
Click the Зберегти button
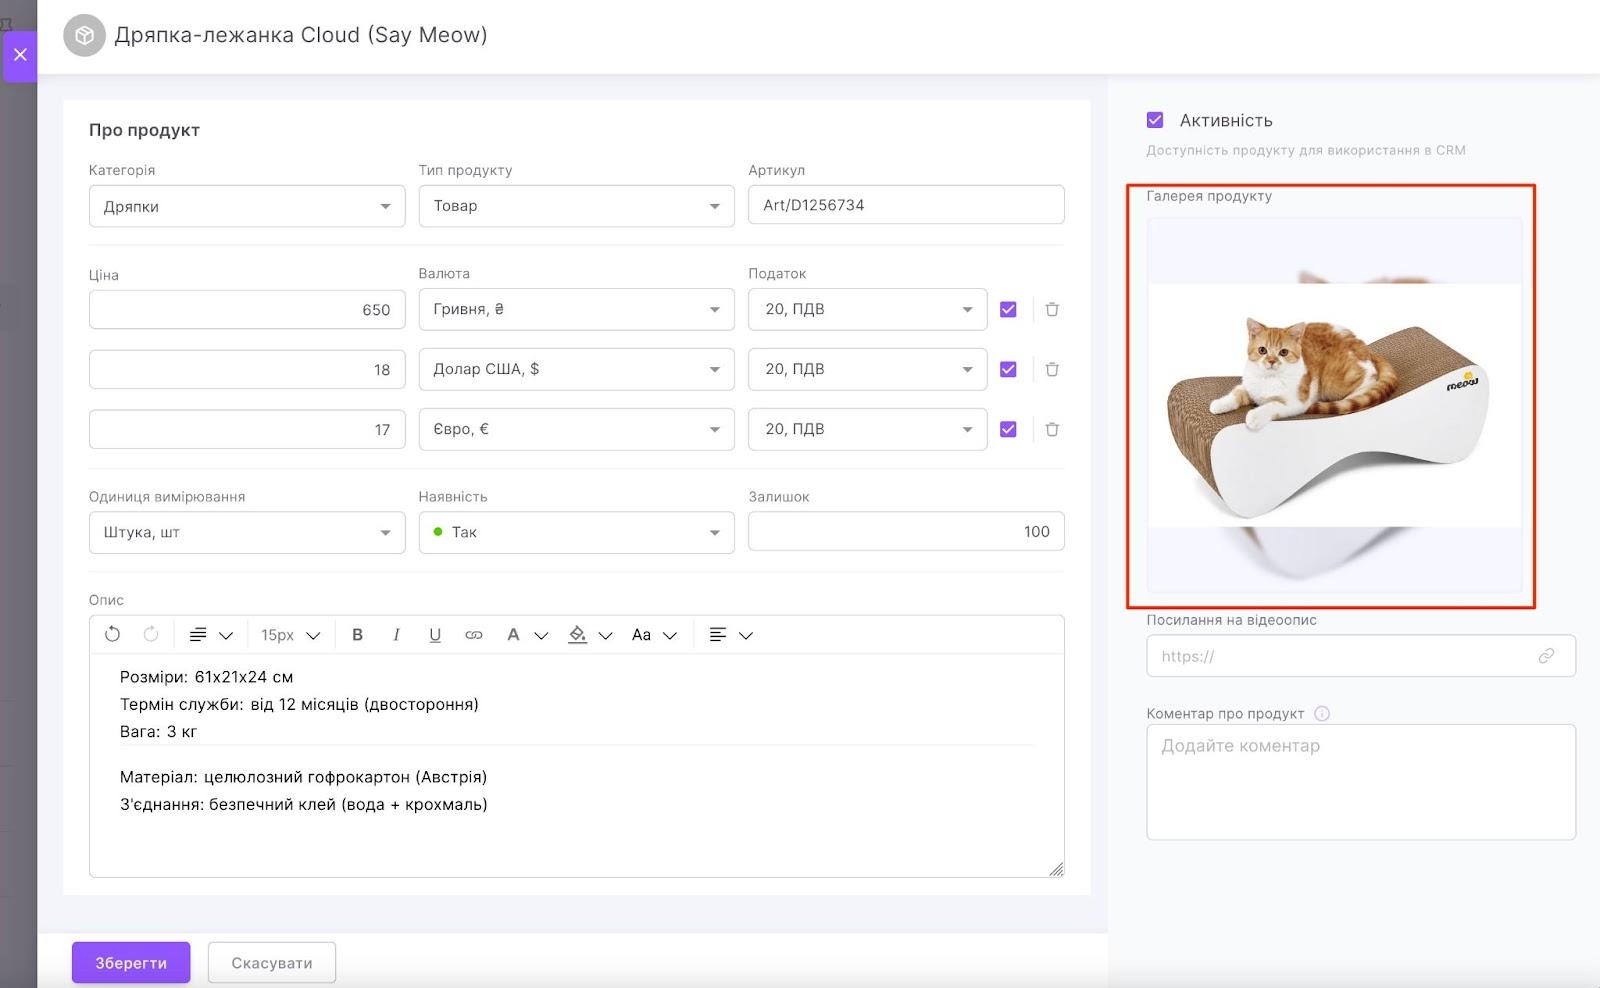[131, 963]
